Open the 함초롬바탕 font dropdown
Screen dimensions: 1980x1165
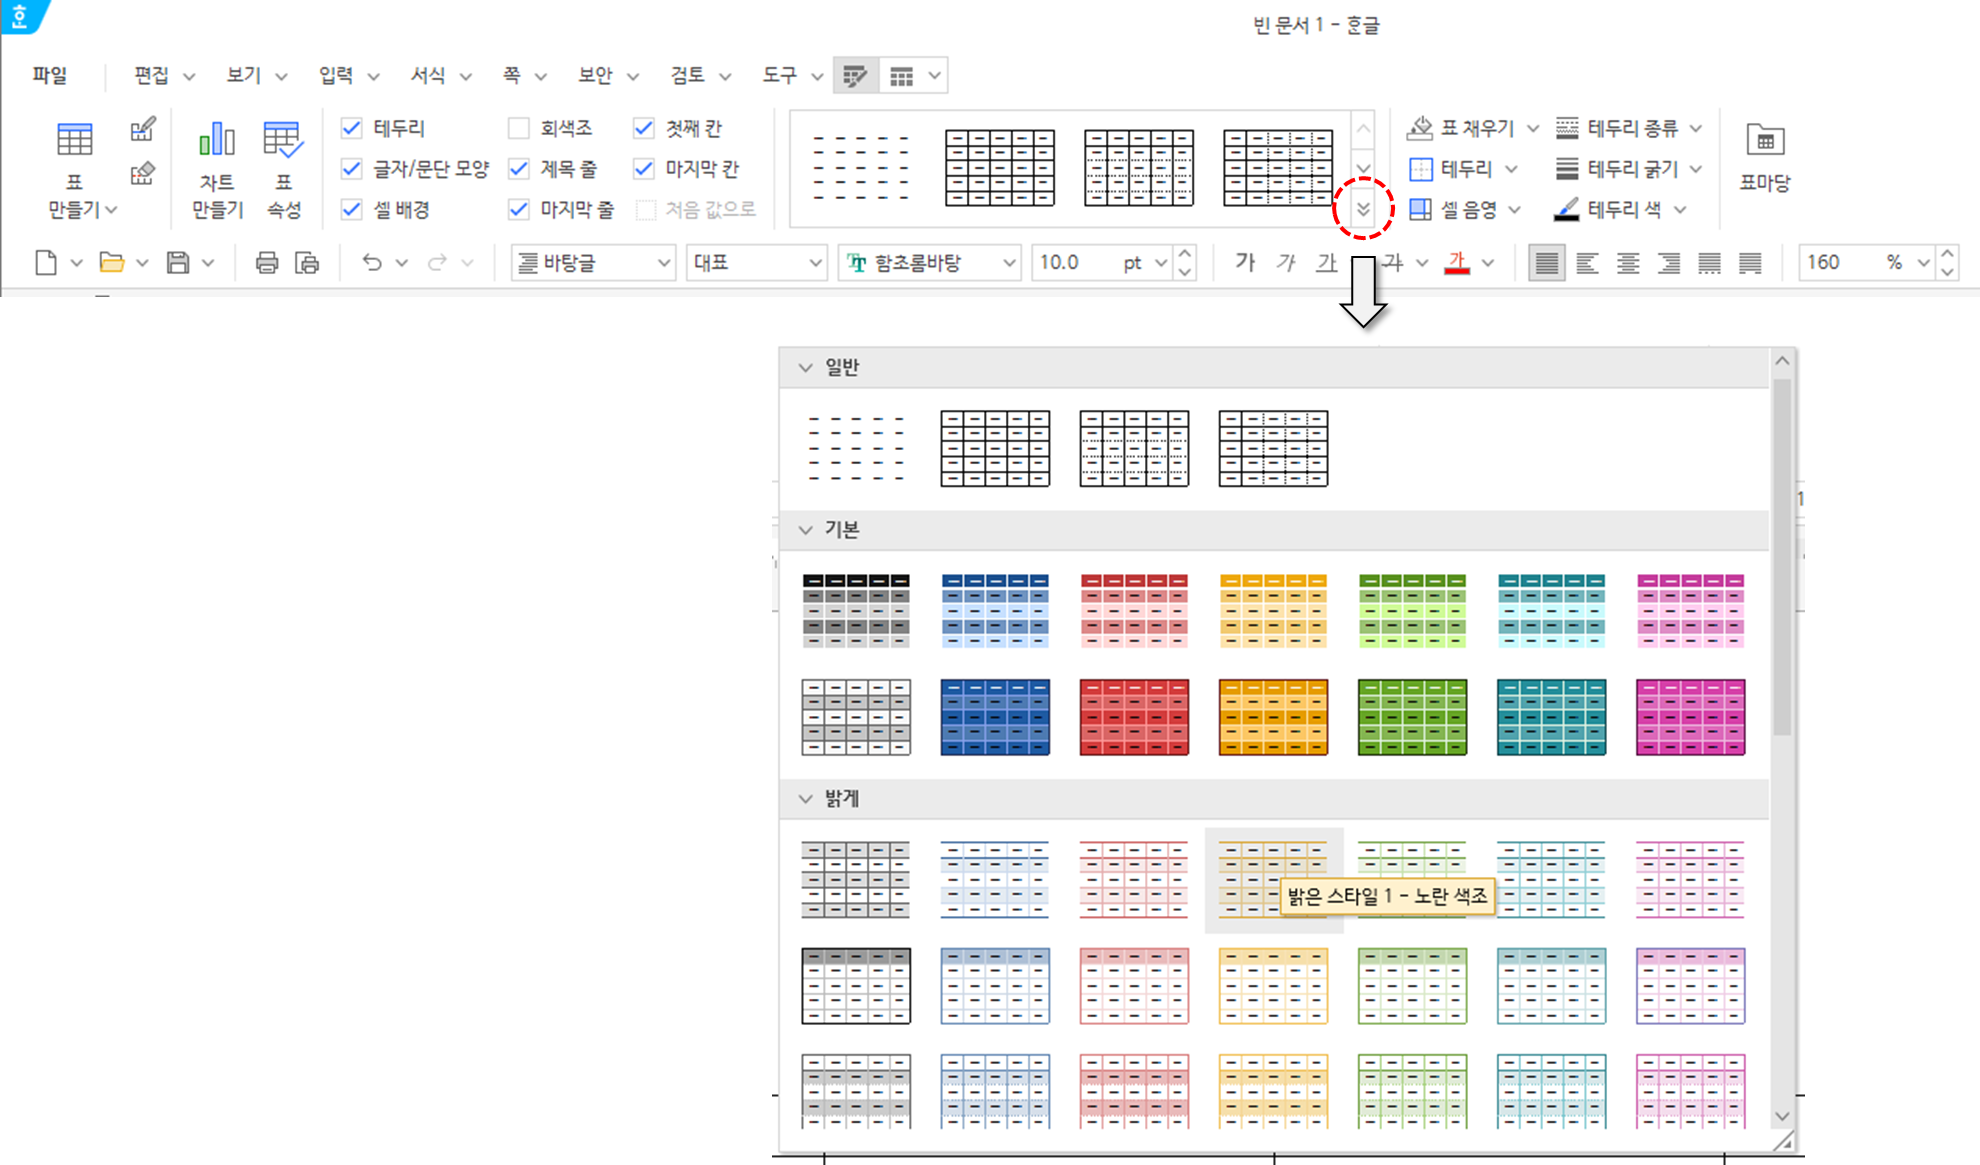(x=1009, y=262)
